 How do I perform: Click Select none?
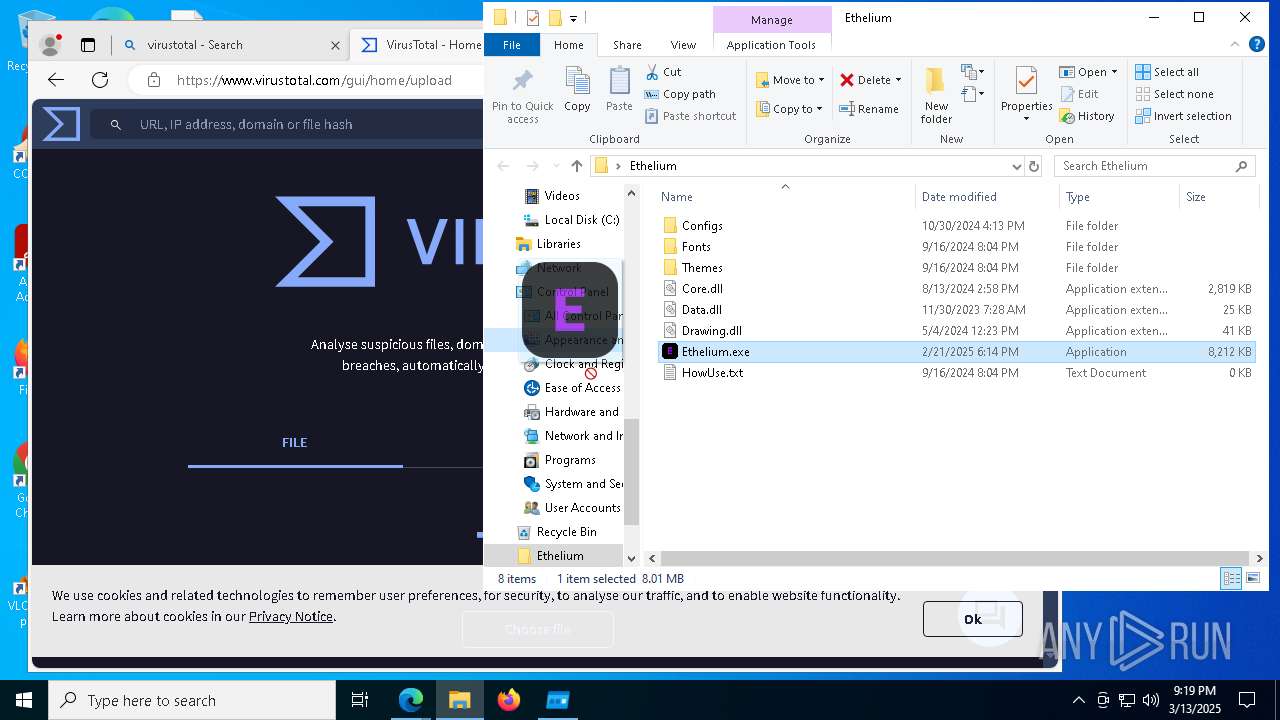click(1174, 94)
